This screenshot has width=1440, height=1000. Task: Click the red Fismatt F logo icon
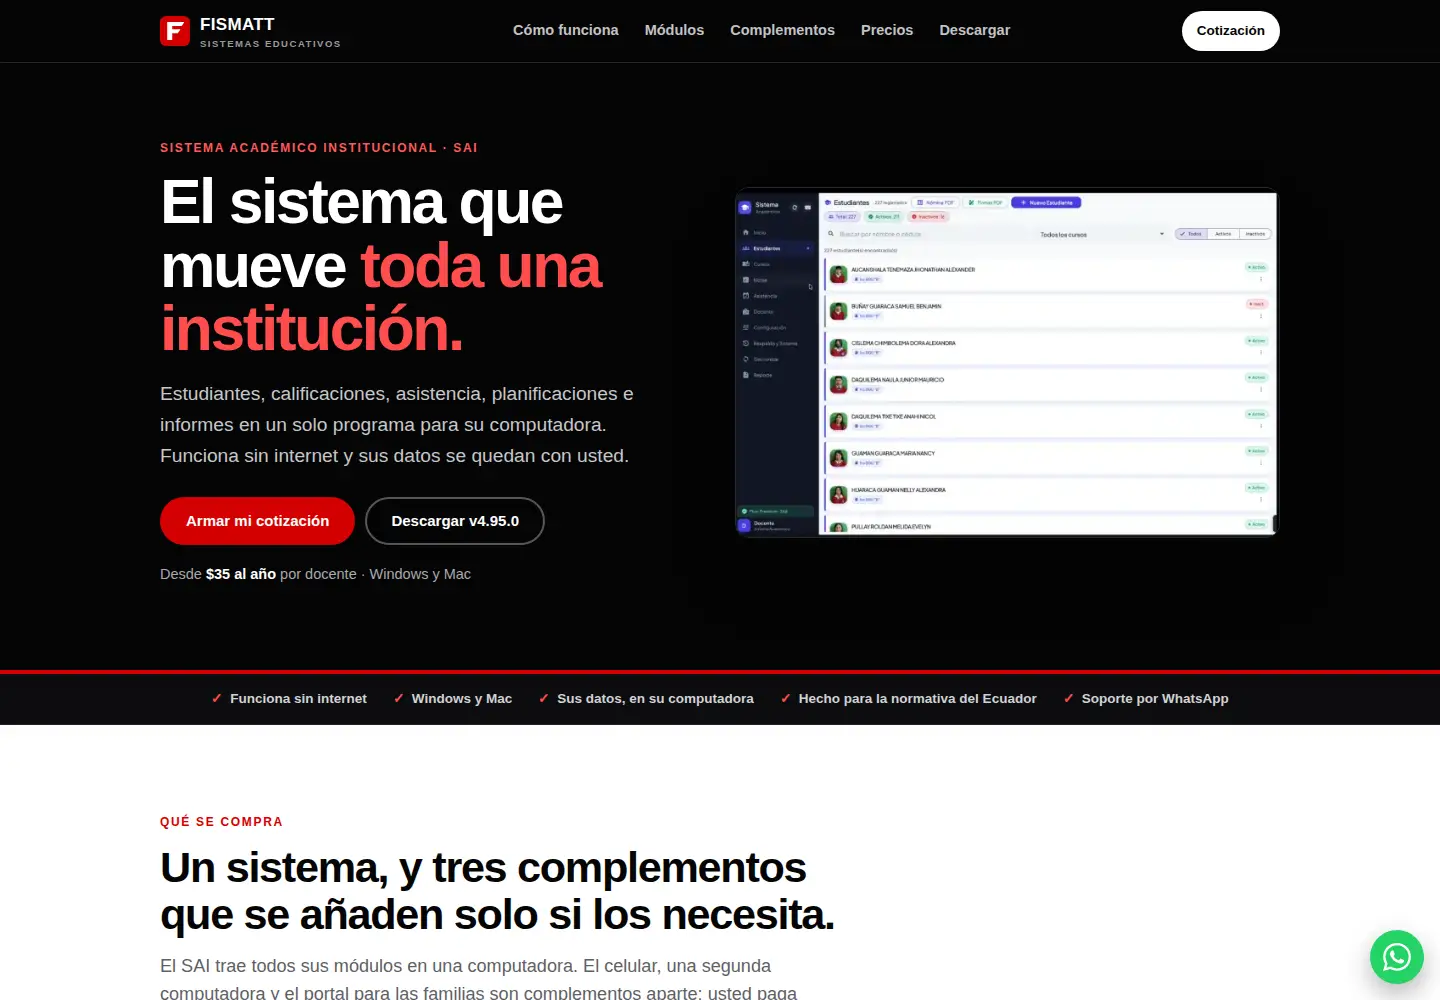tap(175, 31)
